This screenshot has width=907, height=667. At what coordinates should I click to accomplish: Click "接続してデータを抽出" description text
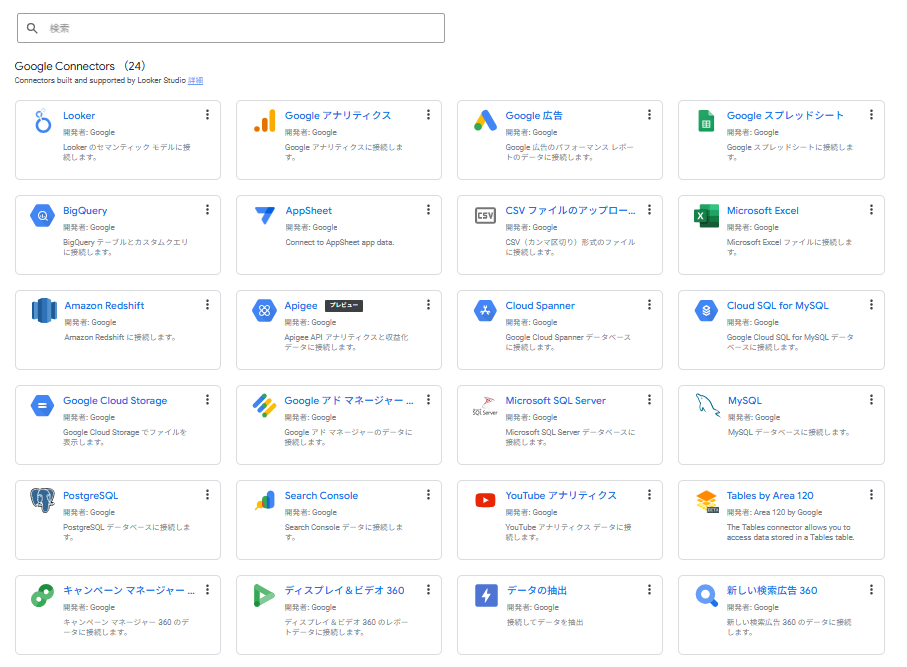545,622
